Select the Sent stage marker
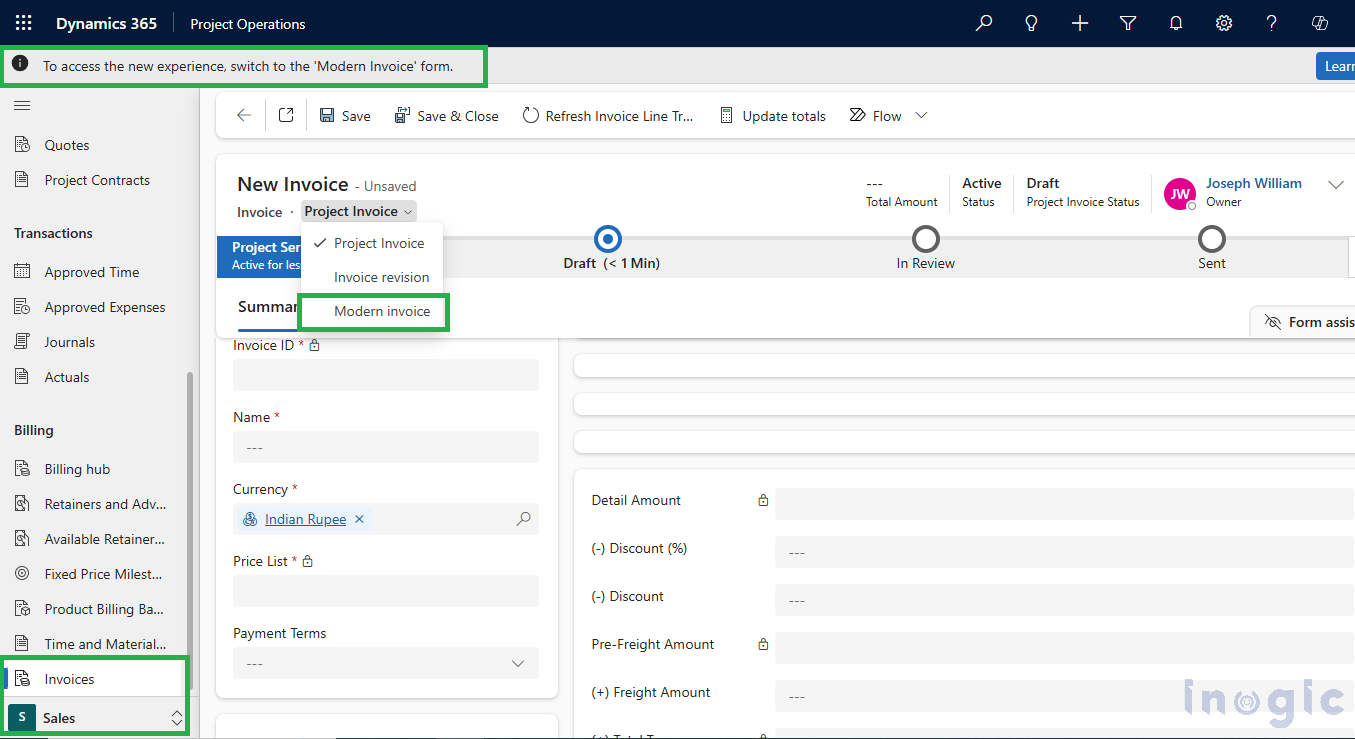Image resolution: width=1355 pixels, height=739 pixels. (x=1211, y=240)
